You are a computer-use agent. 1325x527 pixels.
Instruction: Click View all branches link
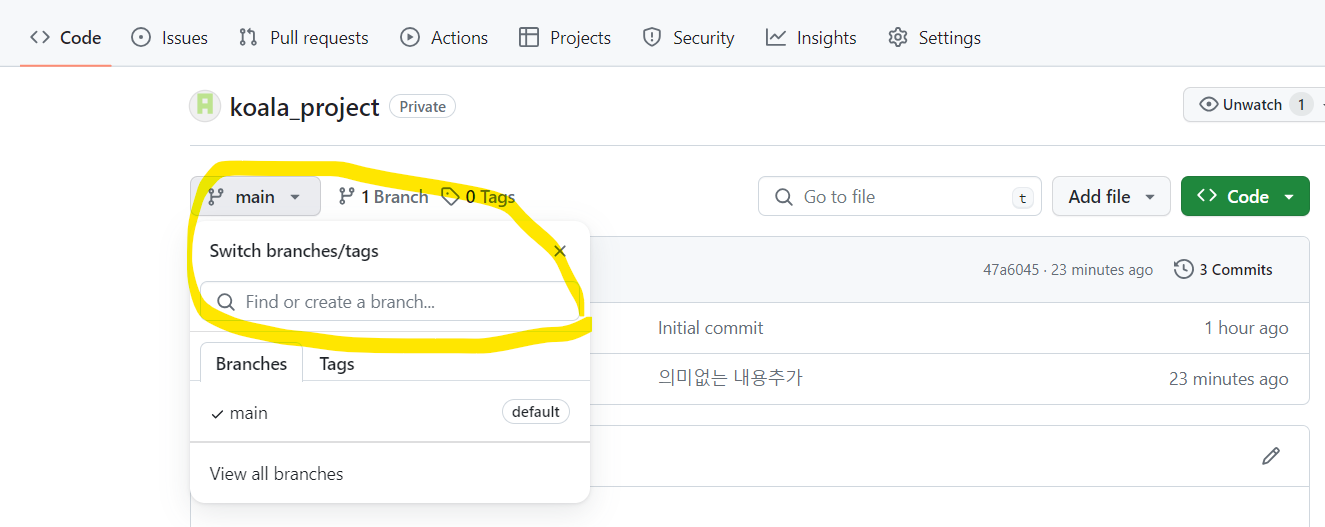click(x=276, y=474)
